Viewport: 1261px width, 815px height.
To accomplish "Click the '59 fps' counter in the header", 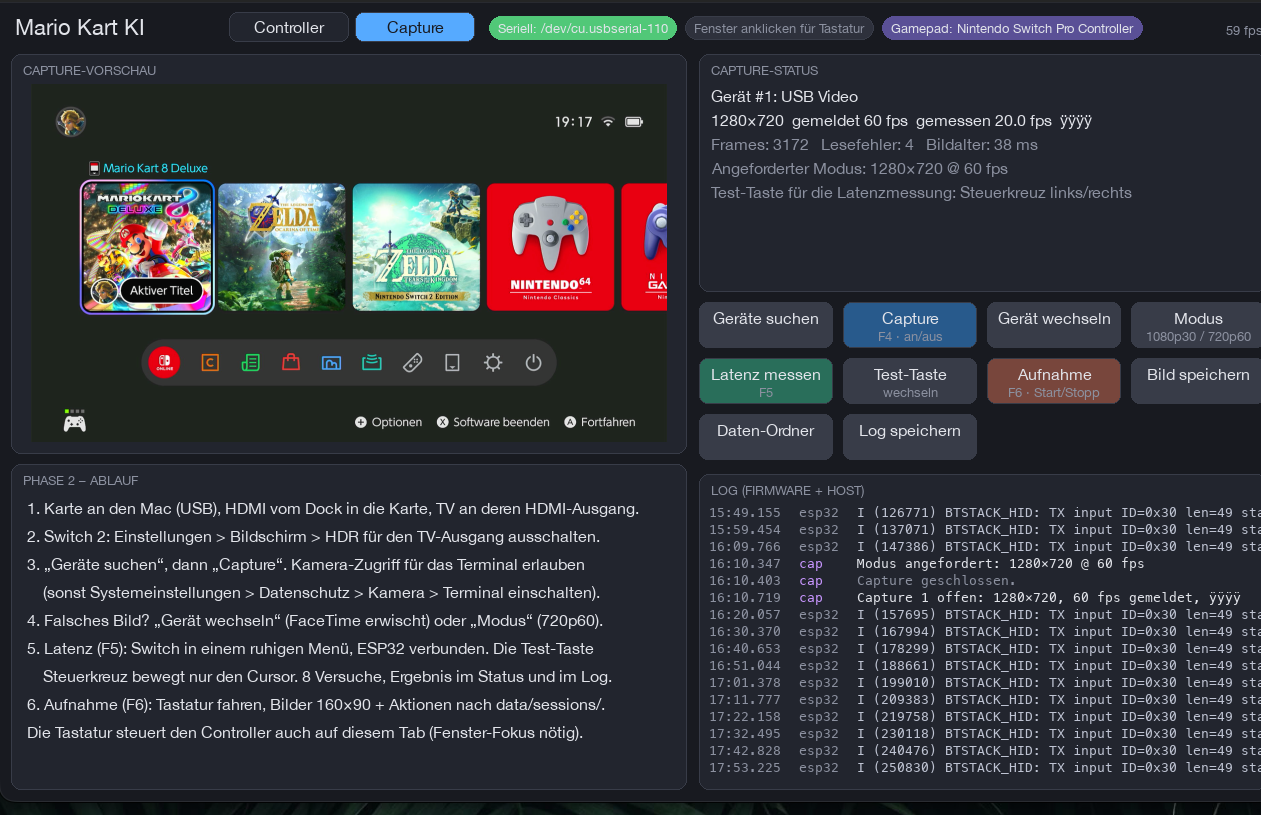I will point(1243,31).
